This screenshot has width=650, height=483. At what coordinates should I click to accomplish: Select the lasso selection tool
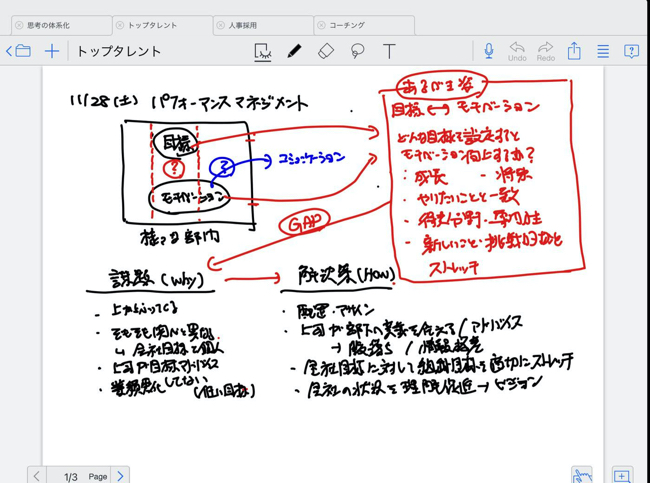357,51
